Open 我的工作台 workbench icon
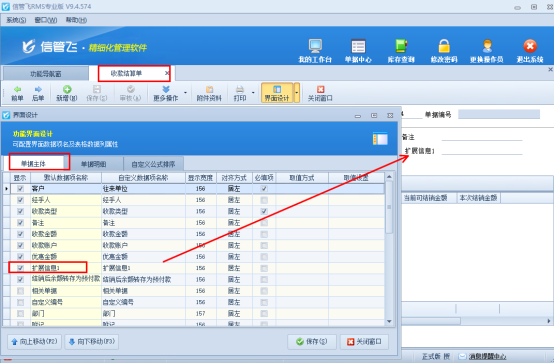This screenshot has width=554, height=364. [x=315, y=46]
